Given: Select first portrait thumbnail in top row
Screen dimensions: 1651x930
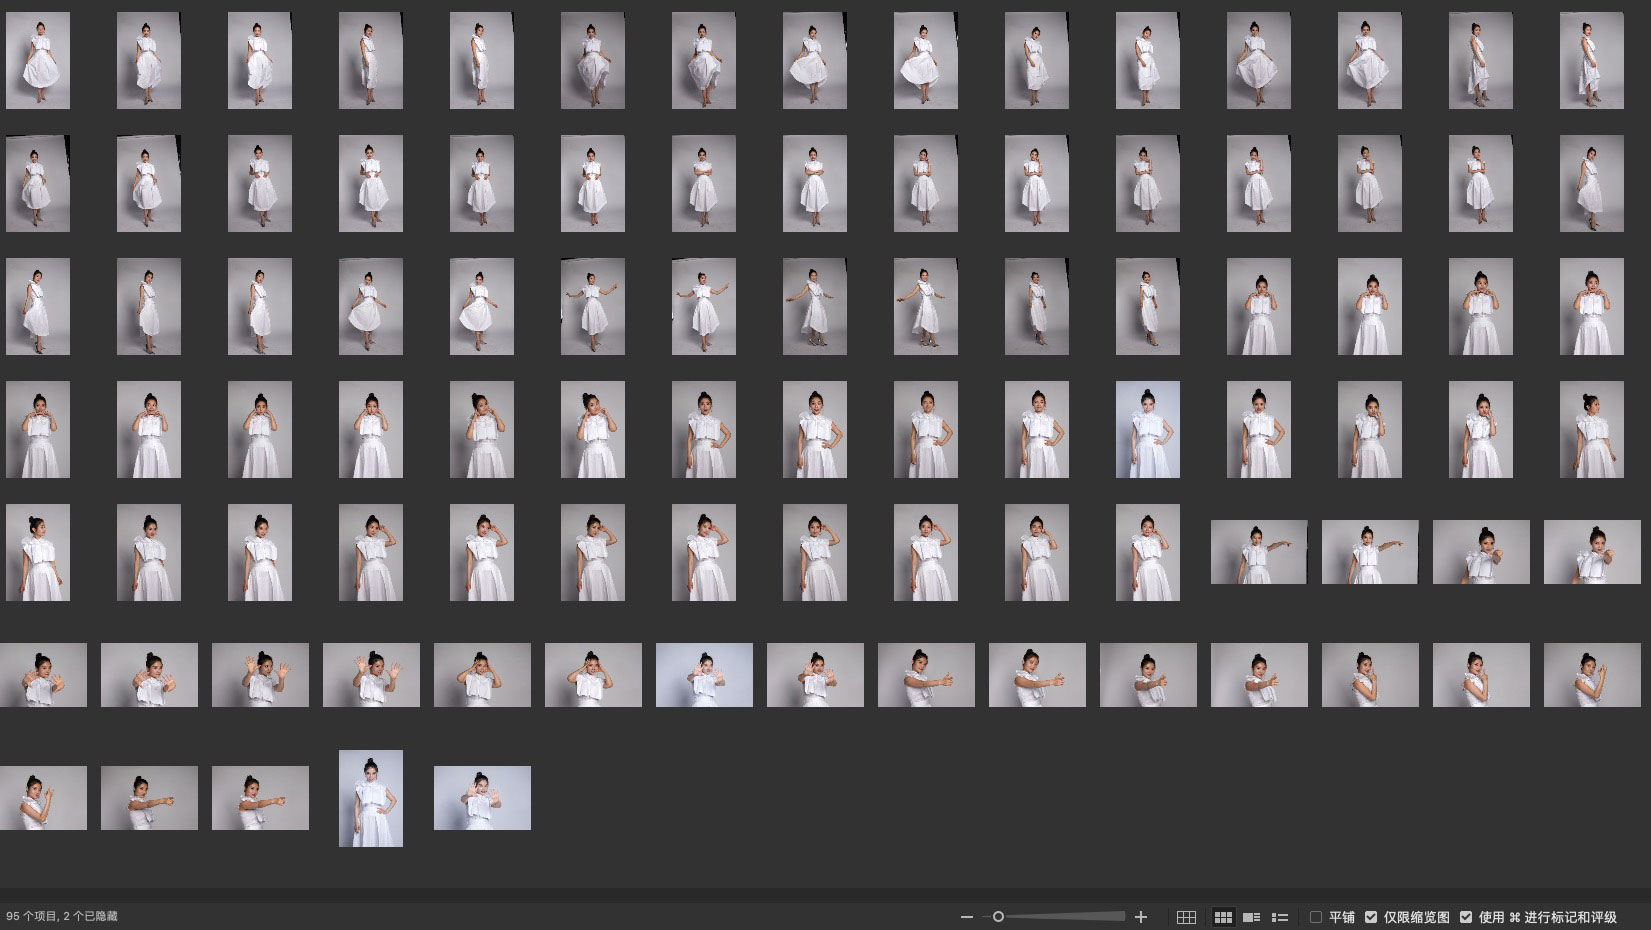Looking at the screenshot, I should pyautogui.click(x=38, y=61).
